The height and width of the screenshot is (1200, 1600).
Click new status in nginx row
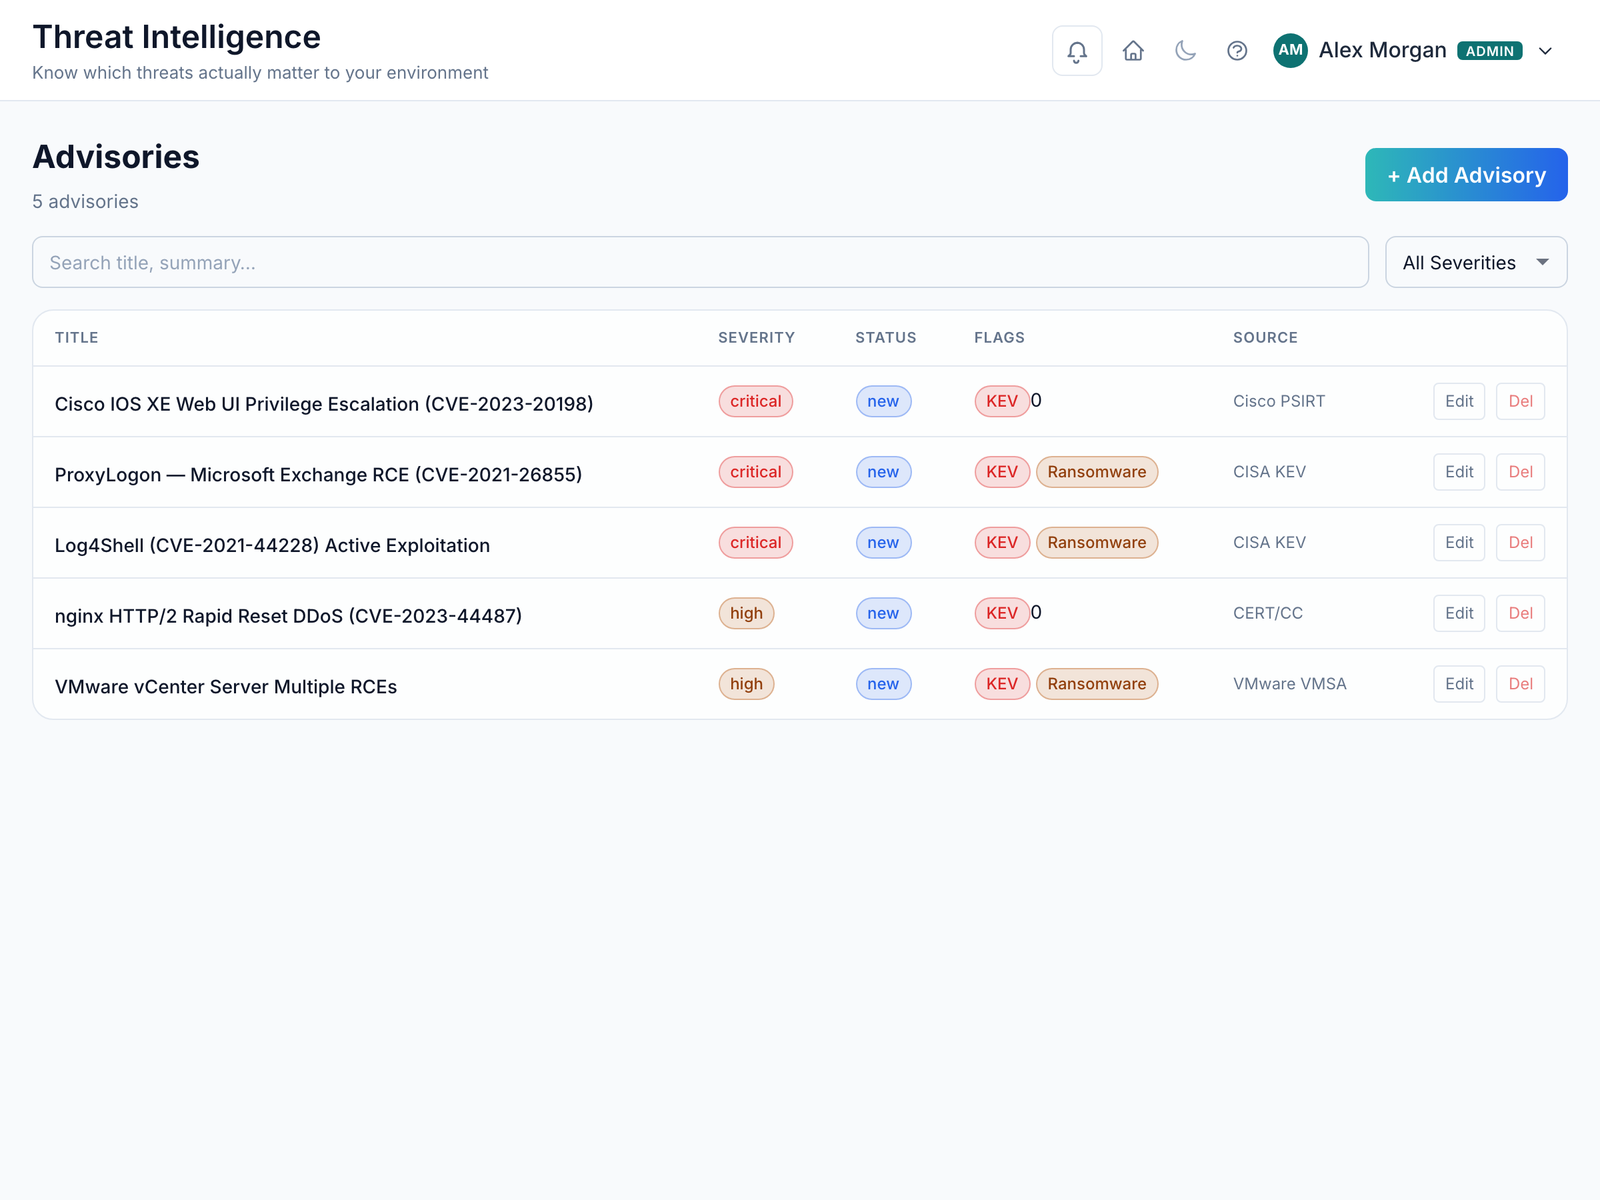click(883, 613)
